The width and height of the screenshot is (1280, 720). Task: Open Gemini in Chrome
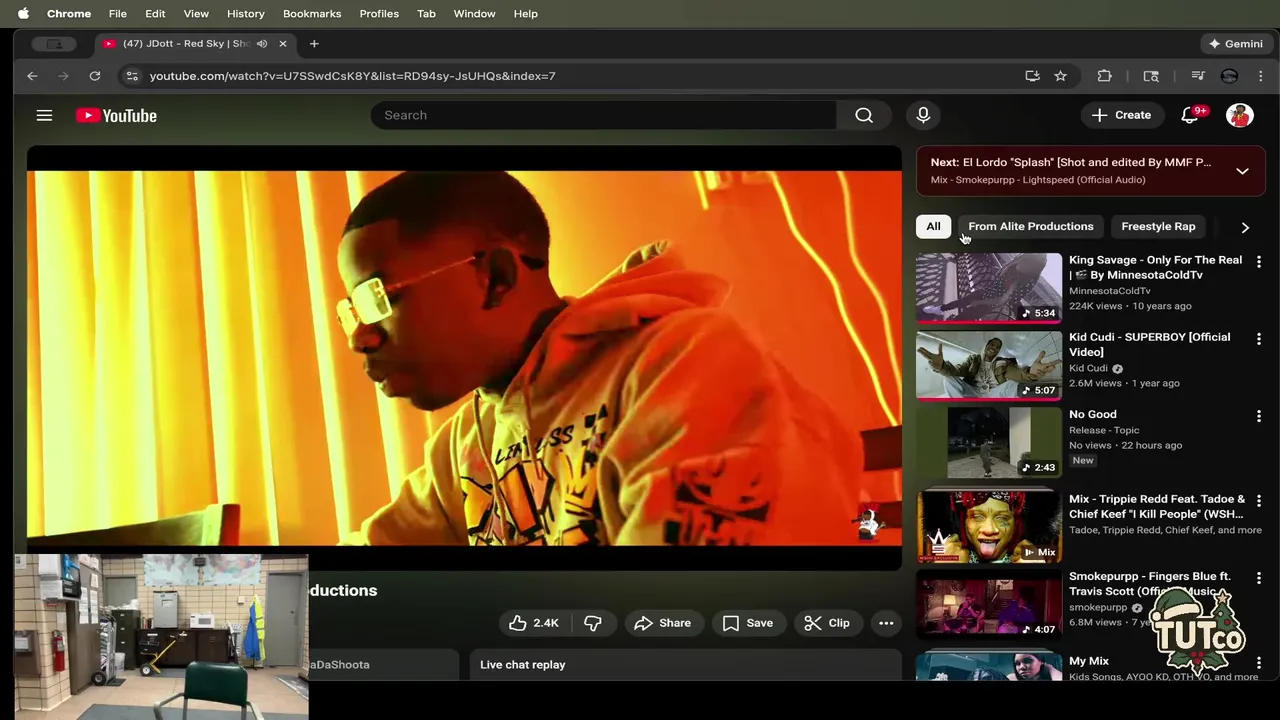point(1235,44)
